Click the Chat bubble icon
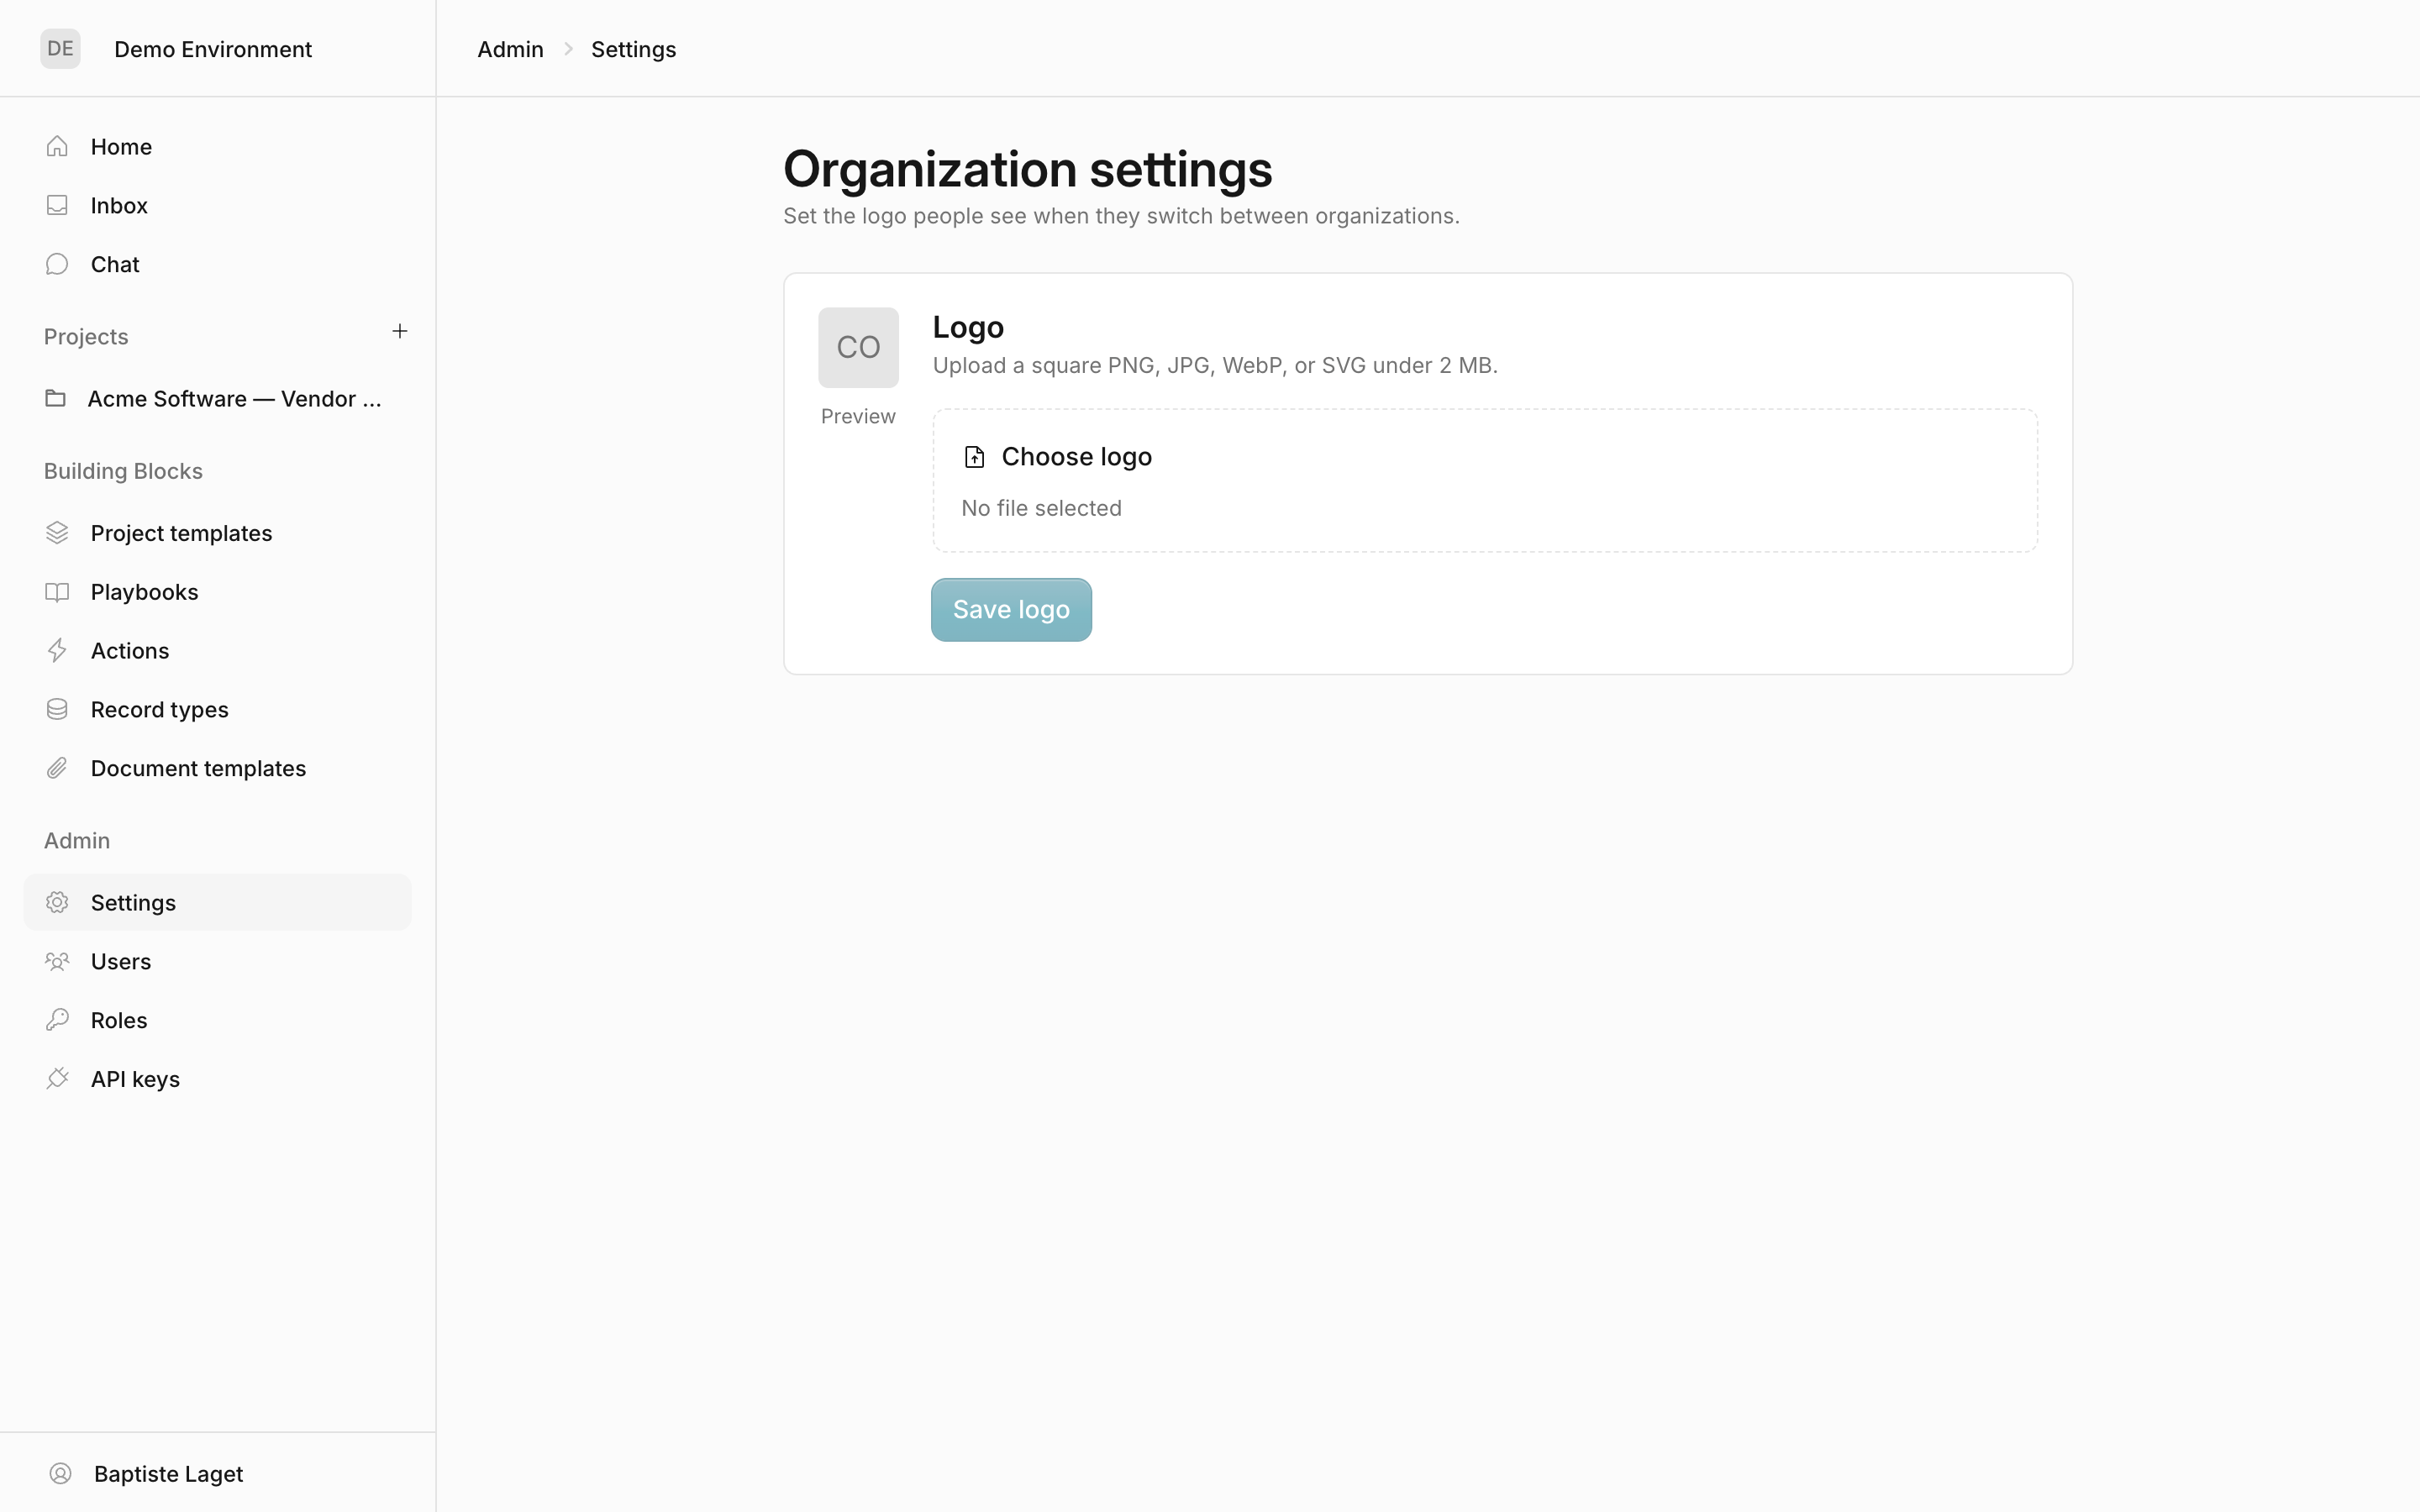Image resolution: width=2420 pixels, height=1512 pixels. click(57, 264)
